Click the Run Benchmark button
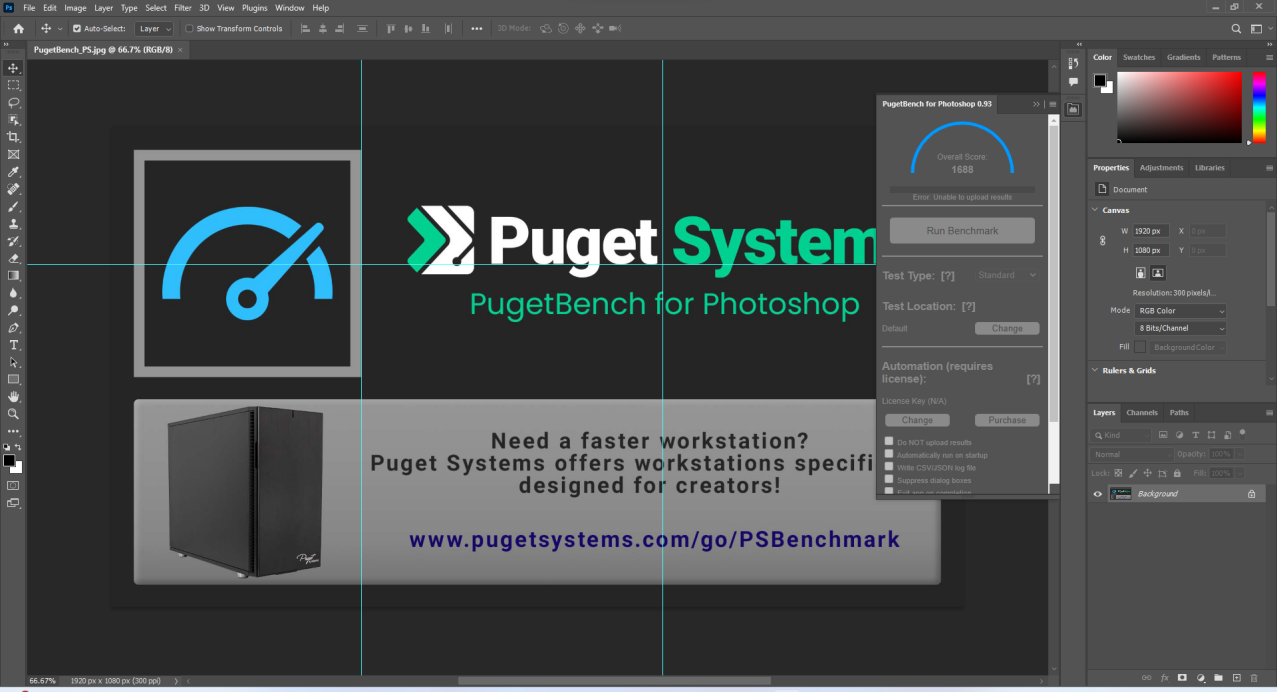The height and width of the screenshot is (692, 1277). [x=962, y=230]
